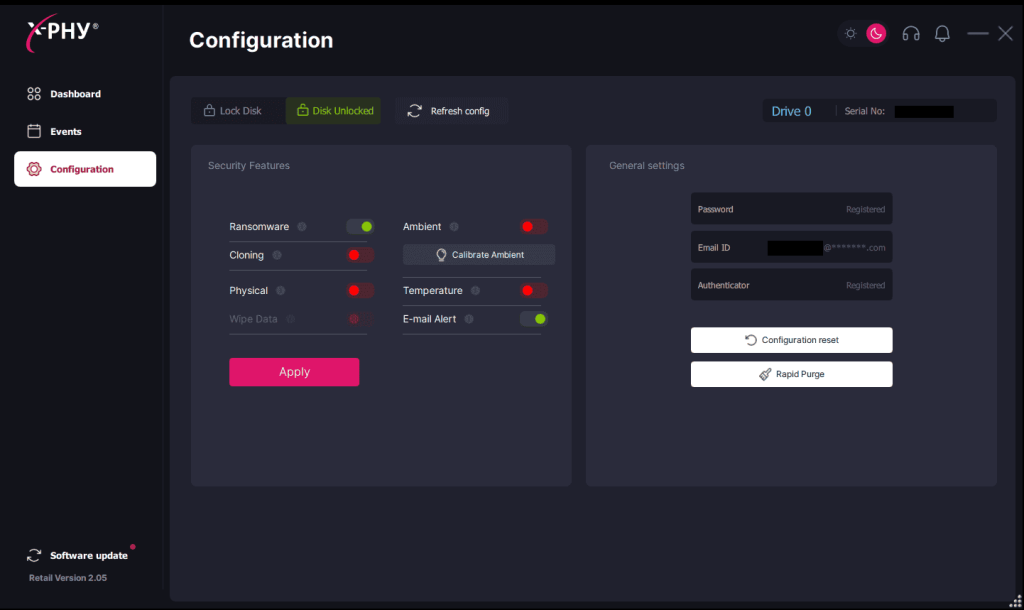The height and width of the screenshot is (610, 1024).
Task: Click the Password field row
Action: 791,210
